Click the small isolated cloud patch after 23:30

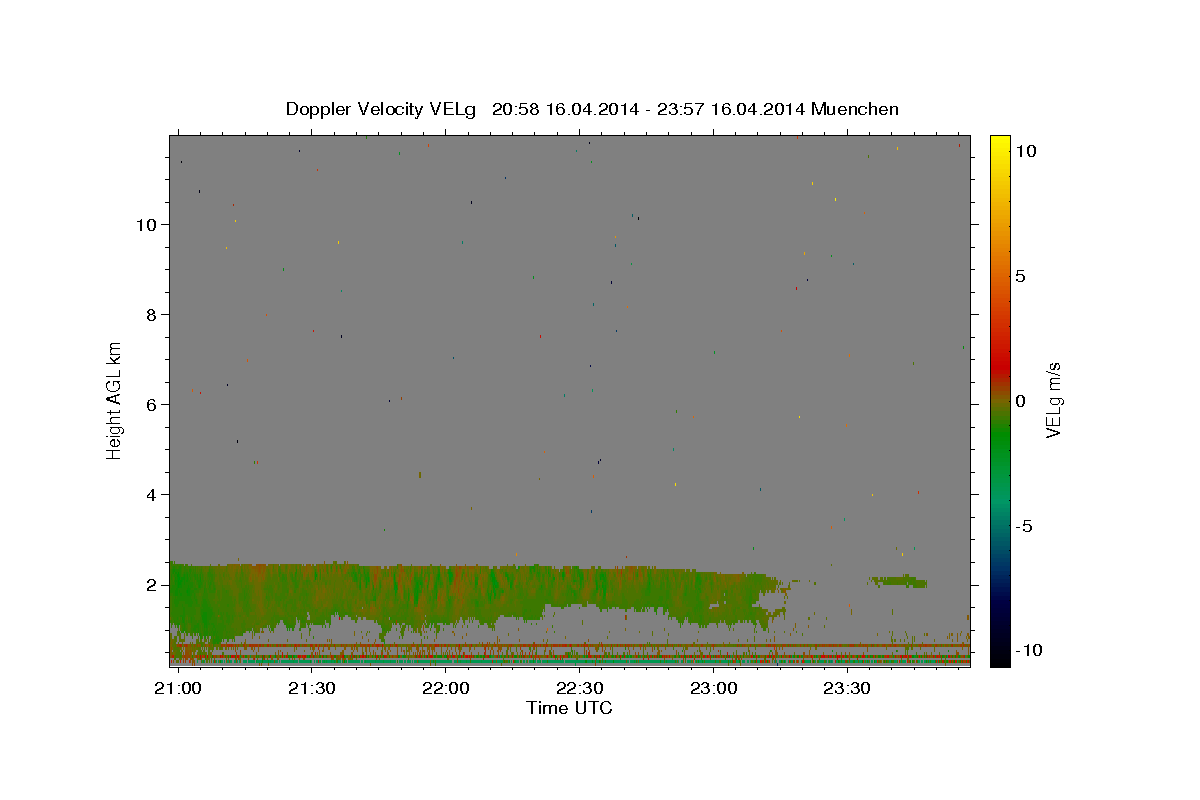899,581
